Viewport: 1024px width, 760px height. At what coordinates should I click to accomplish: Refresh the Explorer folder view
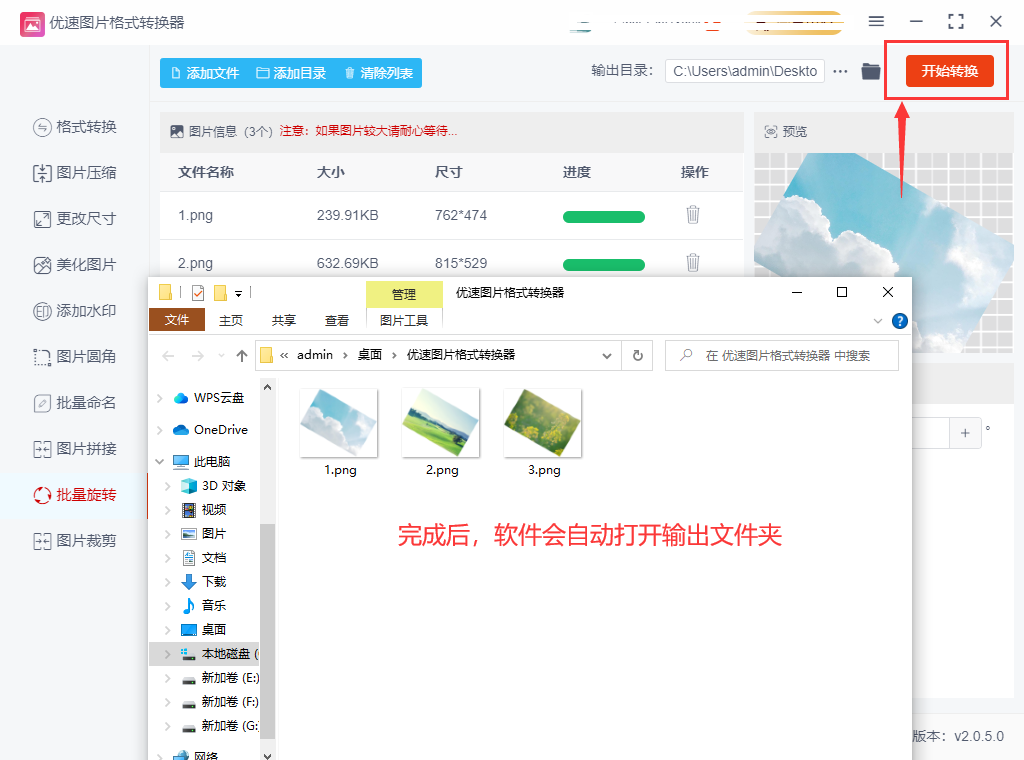(637, 356)
